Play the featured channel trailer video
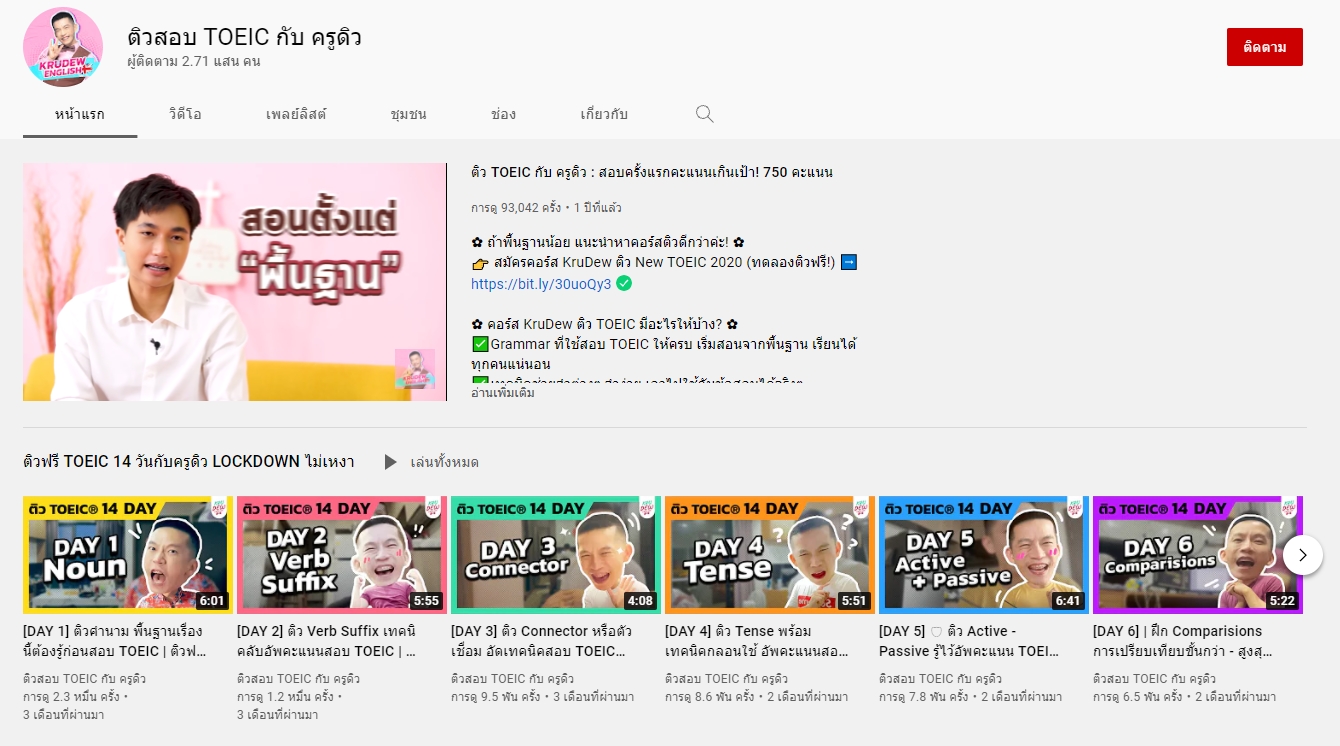This screenshot has height=746, width=1340. pyautogui.click(x=235, y=282)
